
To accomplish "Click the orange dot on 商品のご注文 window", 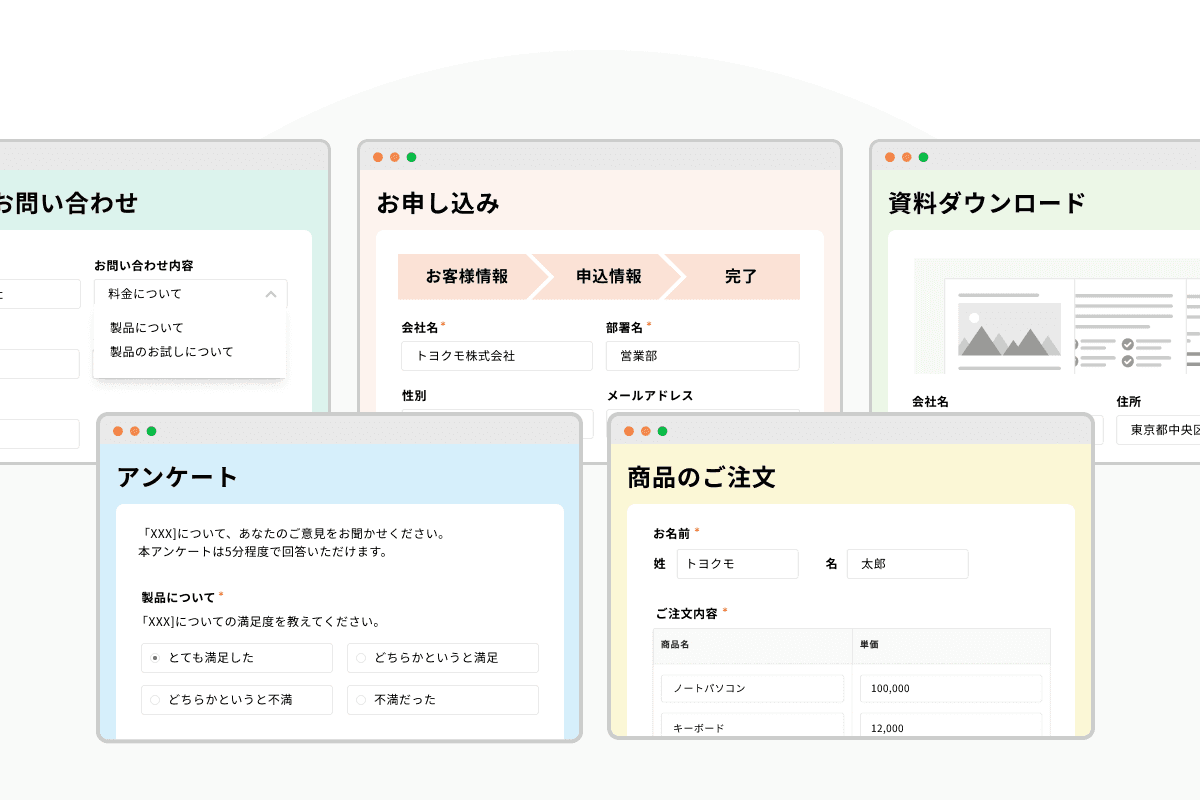I will click(x=629, y=432).
